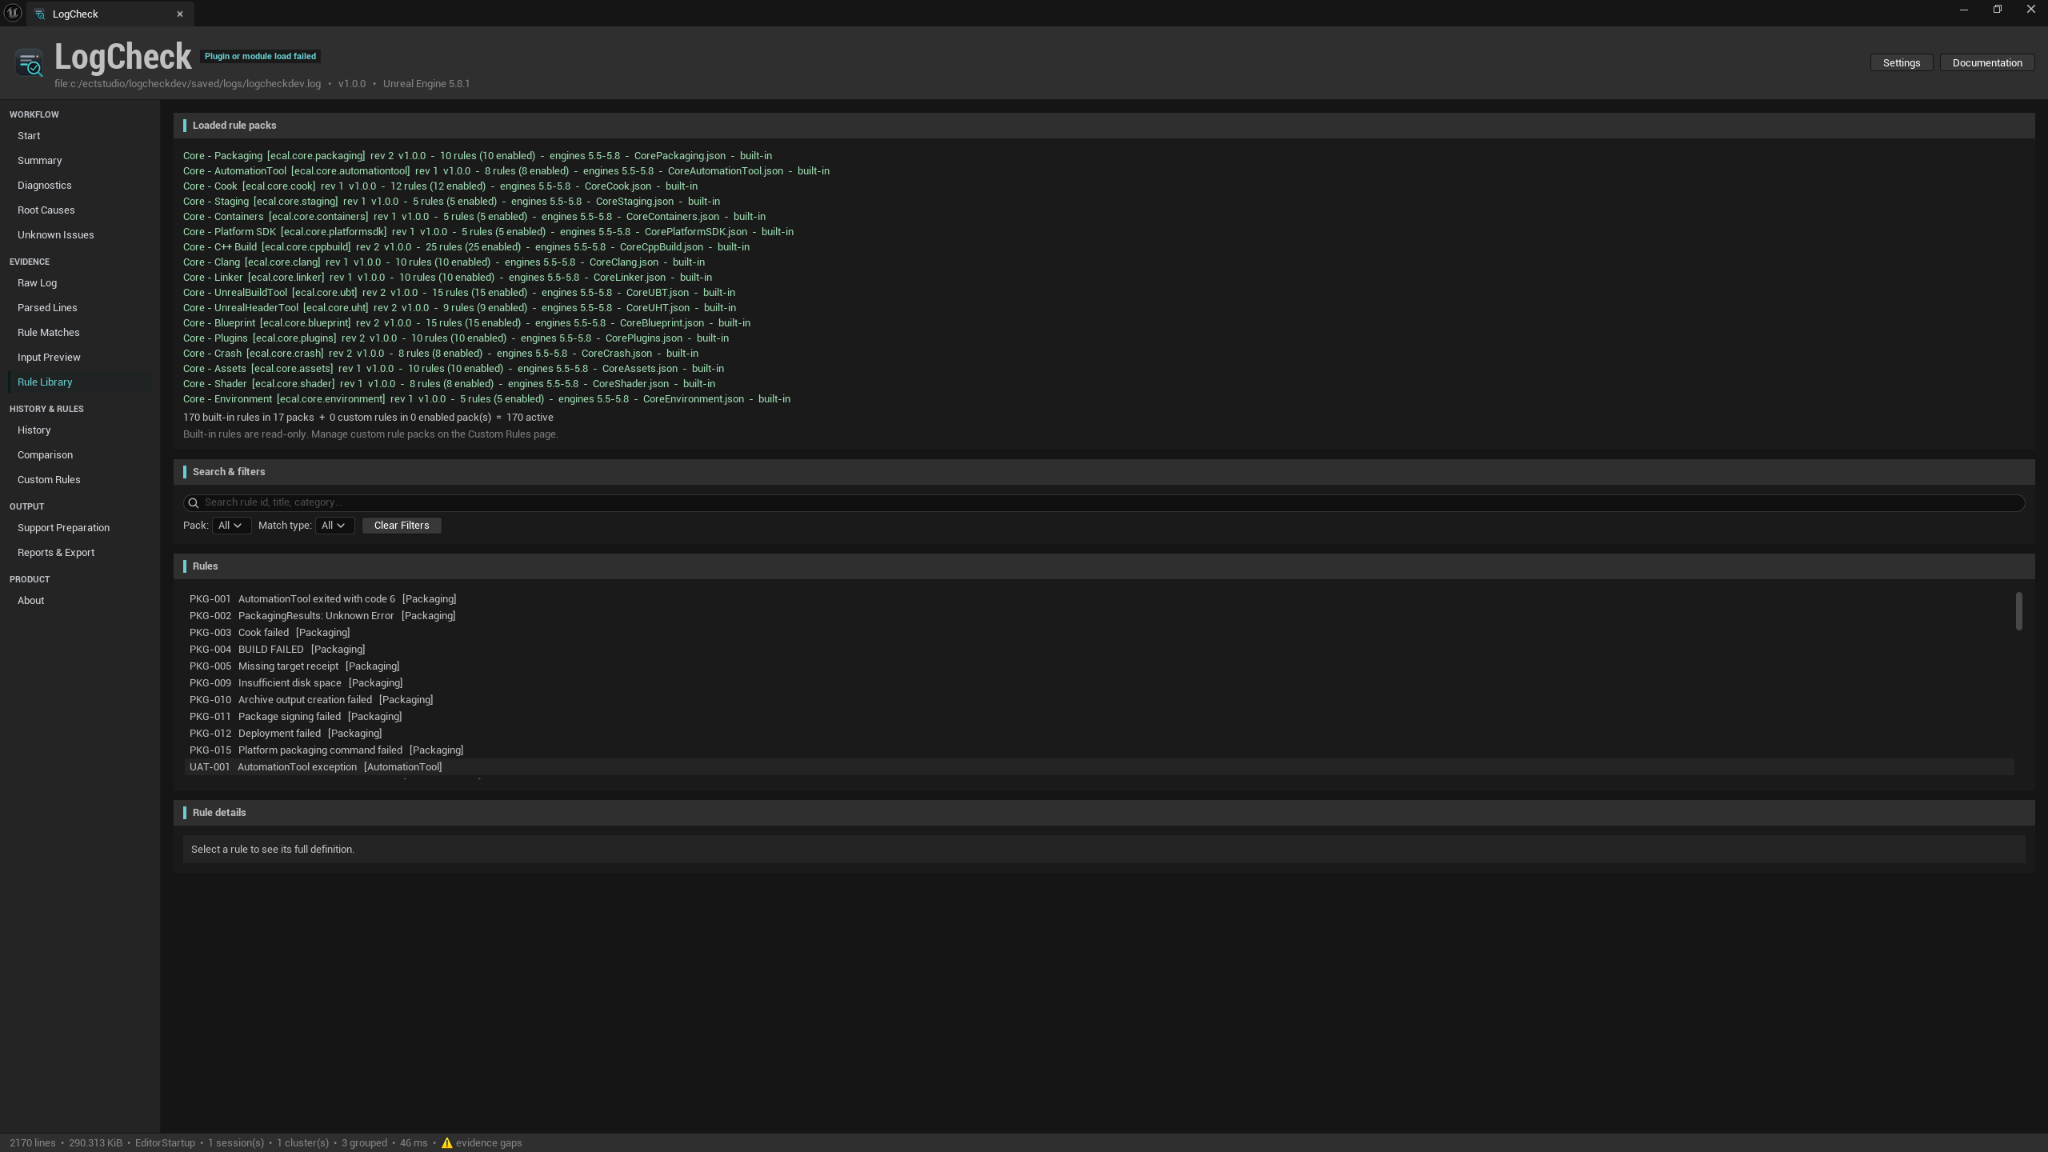Image resolution: width=2048 pixels, height=1152 pixels.
Task: Select rule UAT-001 AutomationTool exception
Action: (x=1099, y=767)
